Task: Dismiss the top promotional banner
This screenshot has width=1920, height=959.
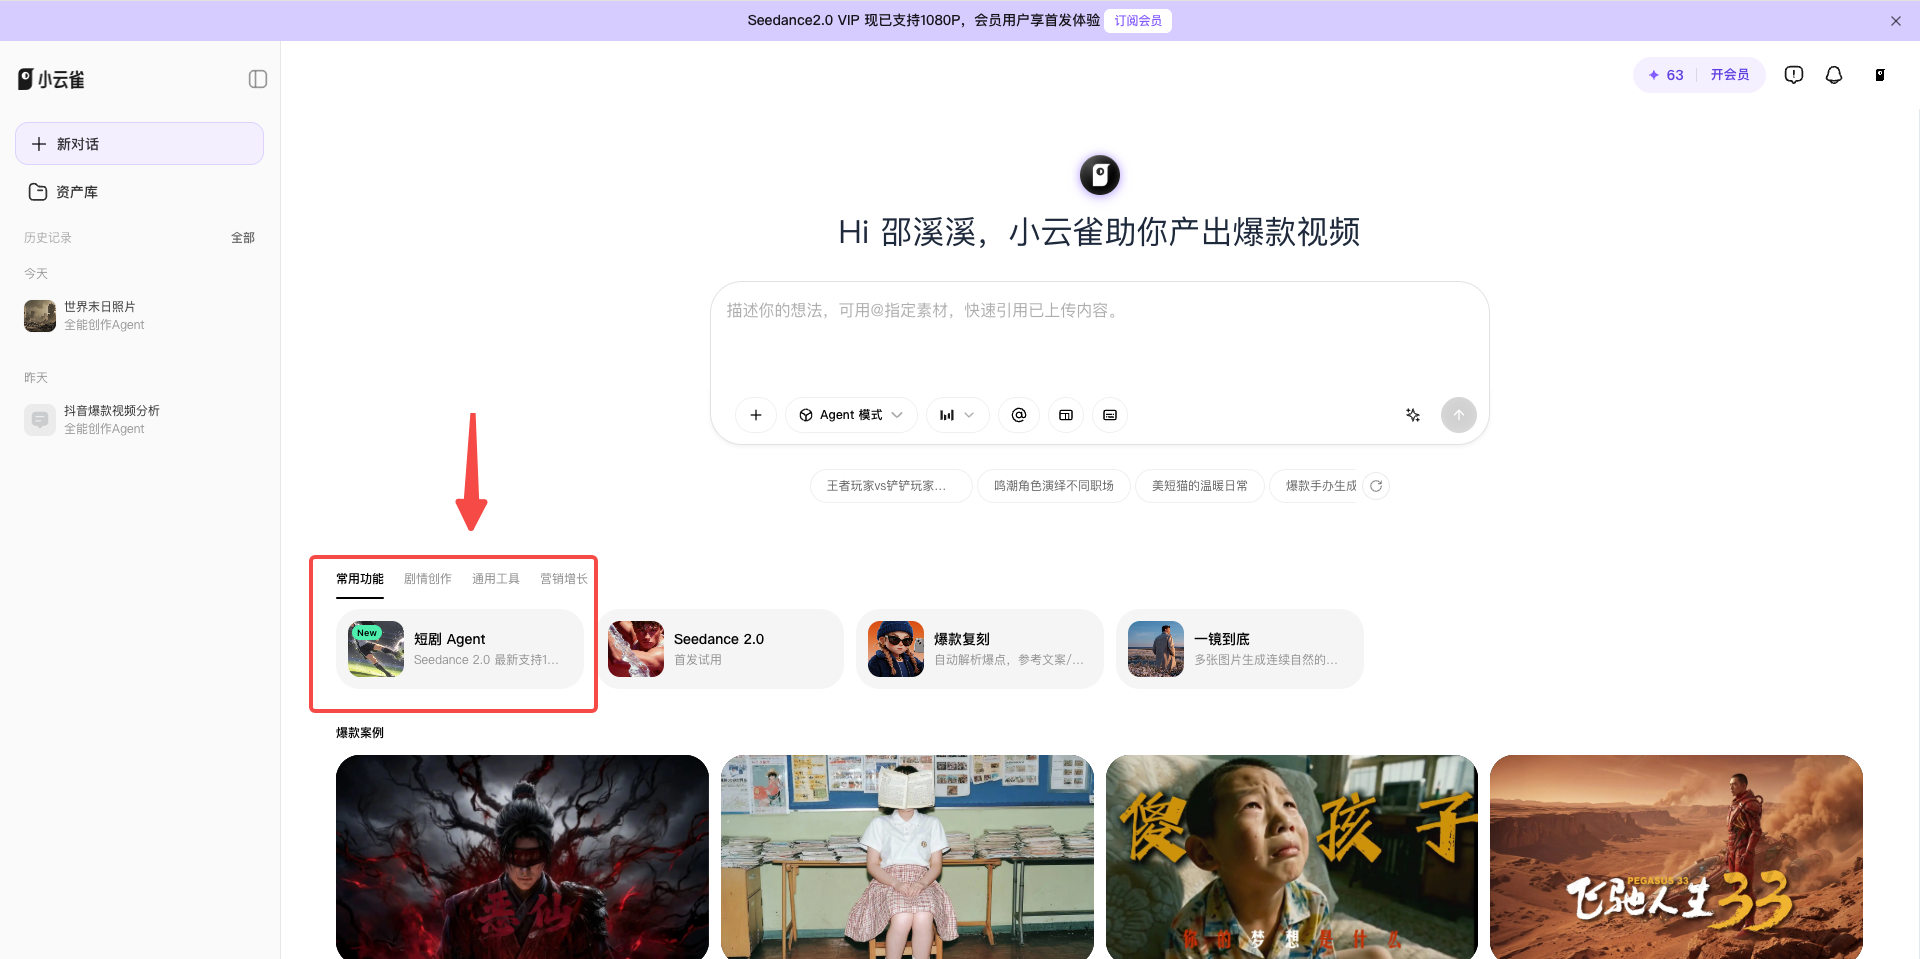Action: pos(1896,21)
